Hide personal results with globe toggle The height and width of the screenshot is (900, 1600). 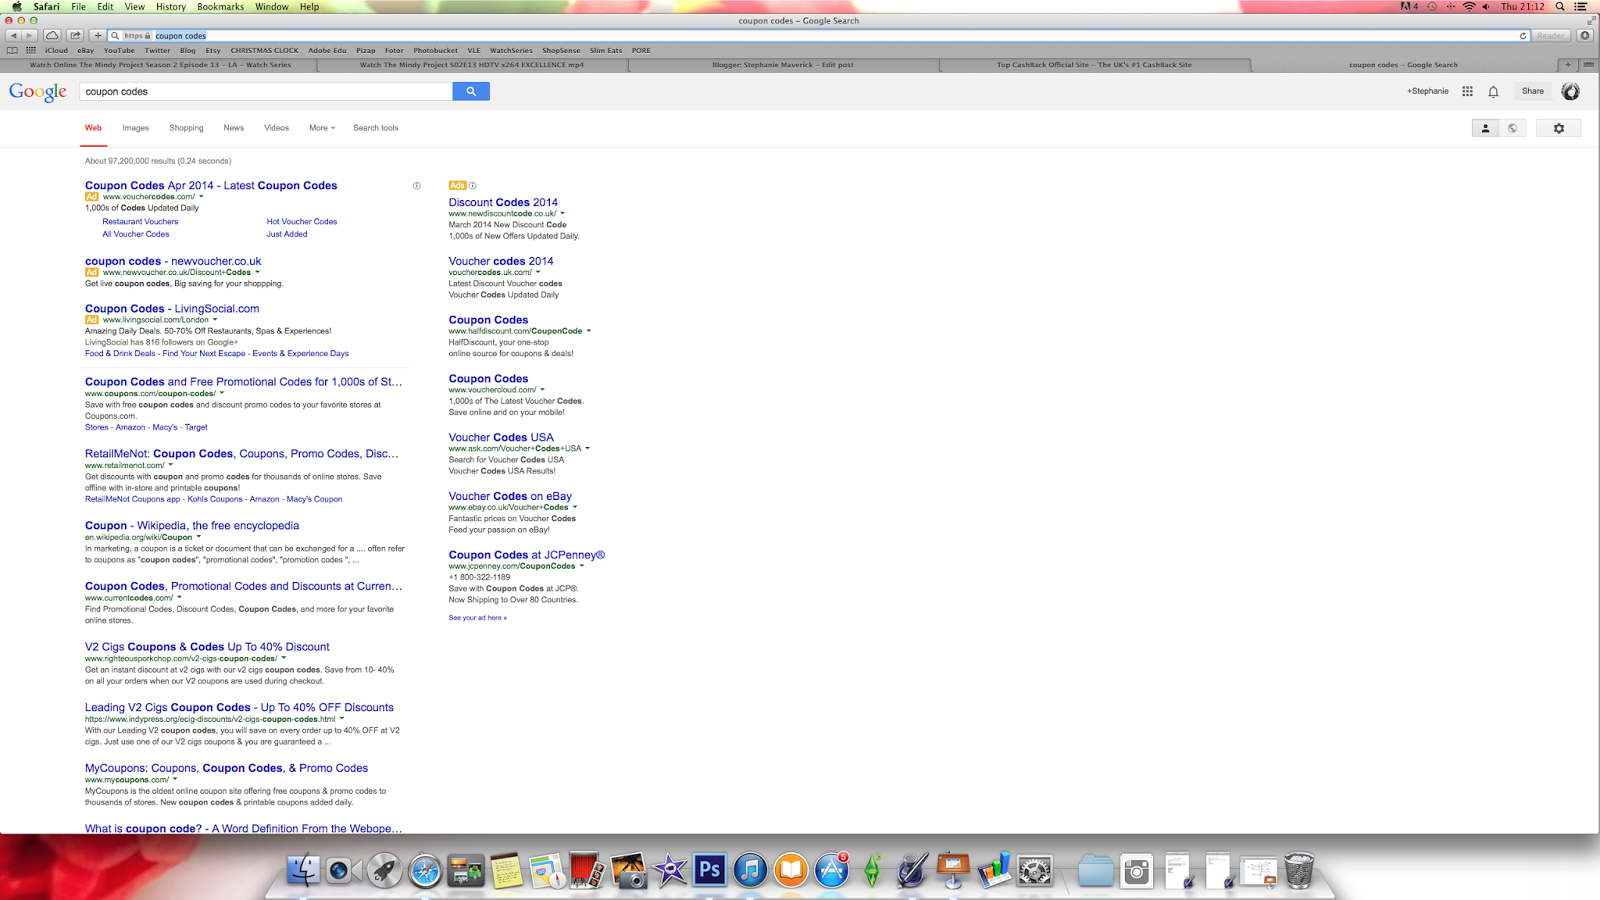tap(1512, 128)
